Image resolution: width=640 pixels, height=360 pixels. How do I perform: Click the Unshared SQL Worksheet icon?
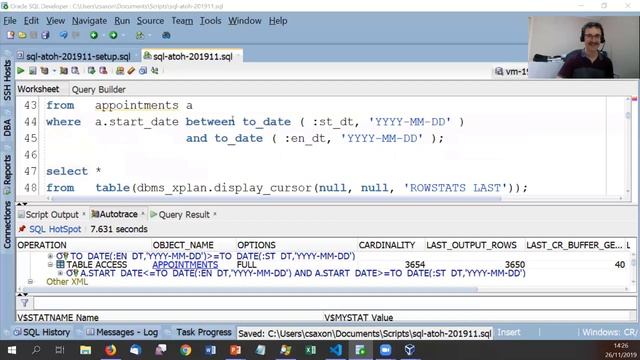coord(120,71)
